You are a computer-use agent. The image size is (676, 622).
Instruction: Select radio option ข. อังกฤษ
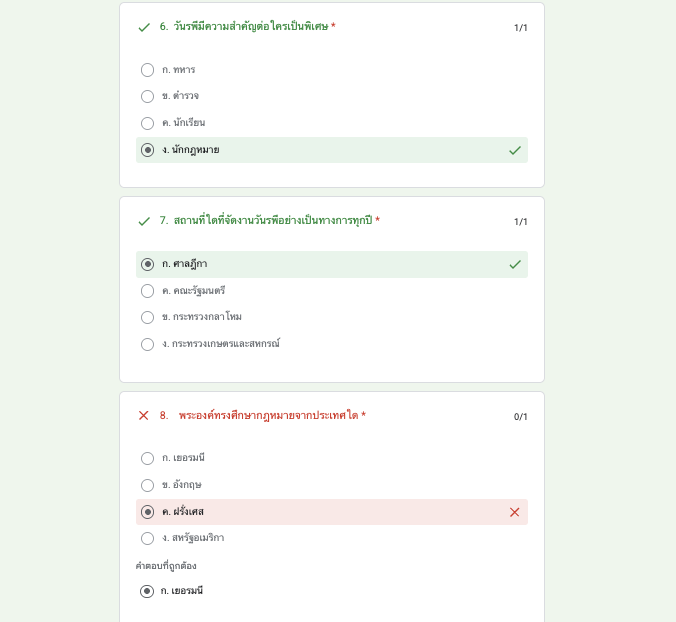pyautogui.click(x=148, y=485)
